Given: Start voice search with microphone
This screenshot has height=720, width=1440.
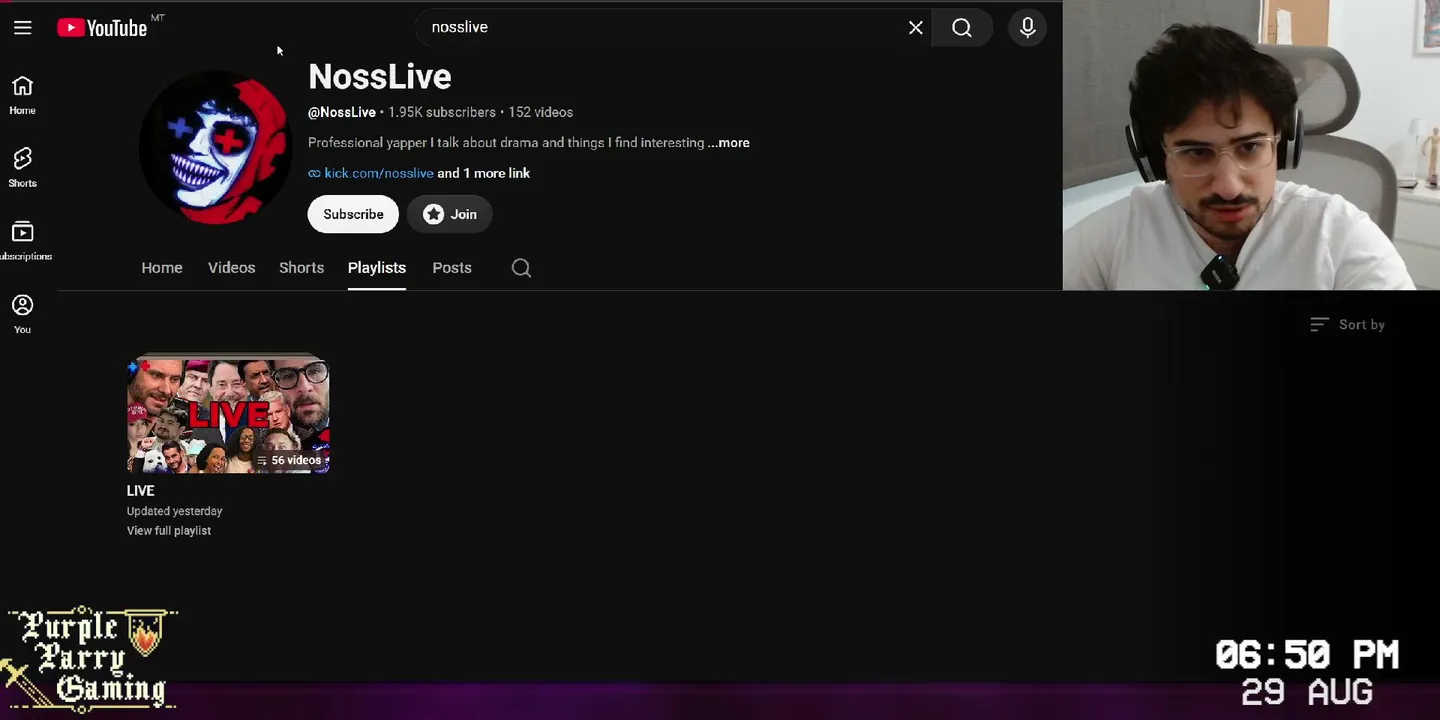Looking at the screenshot, I should click(1027, 28).
